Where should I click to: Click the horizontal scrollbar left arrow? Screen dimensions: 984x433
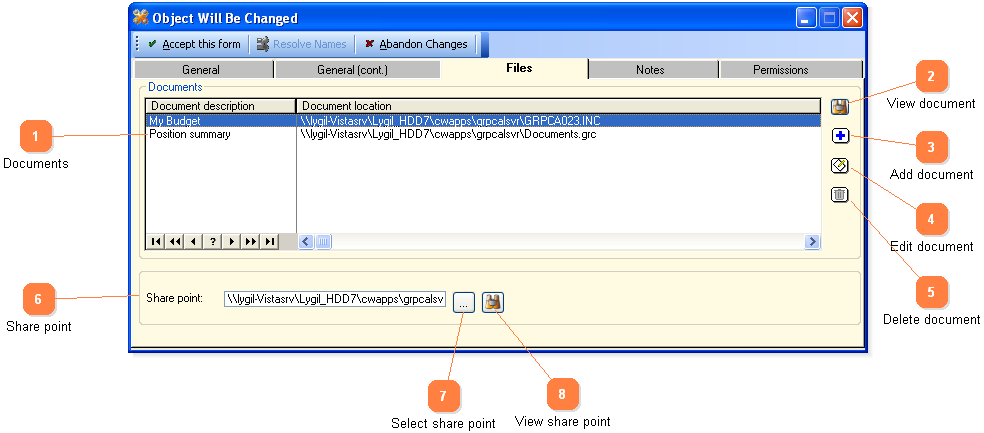306,242
